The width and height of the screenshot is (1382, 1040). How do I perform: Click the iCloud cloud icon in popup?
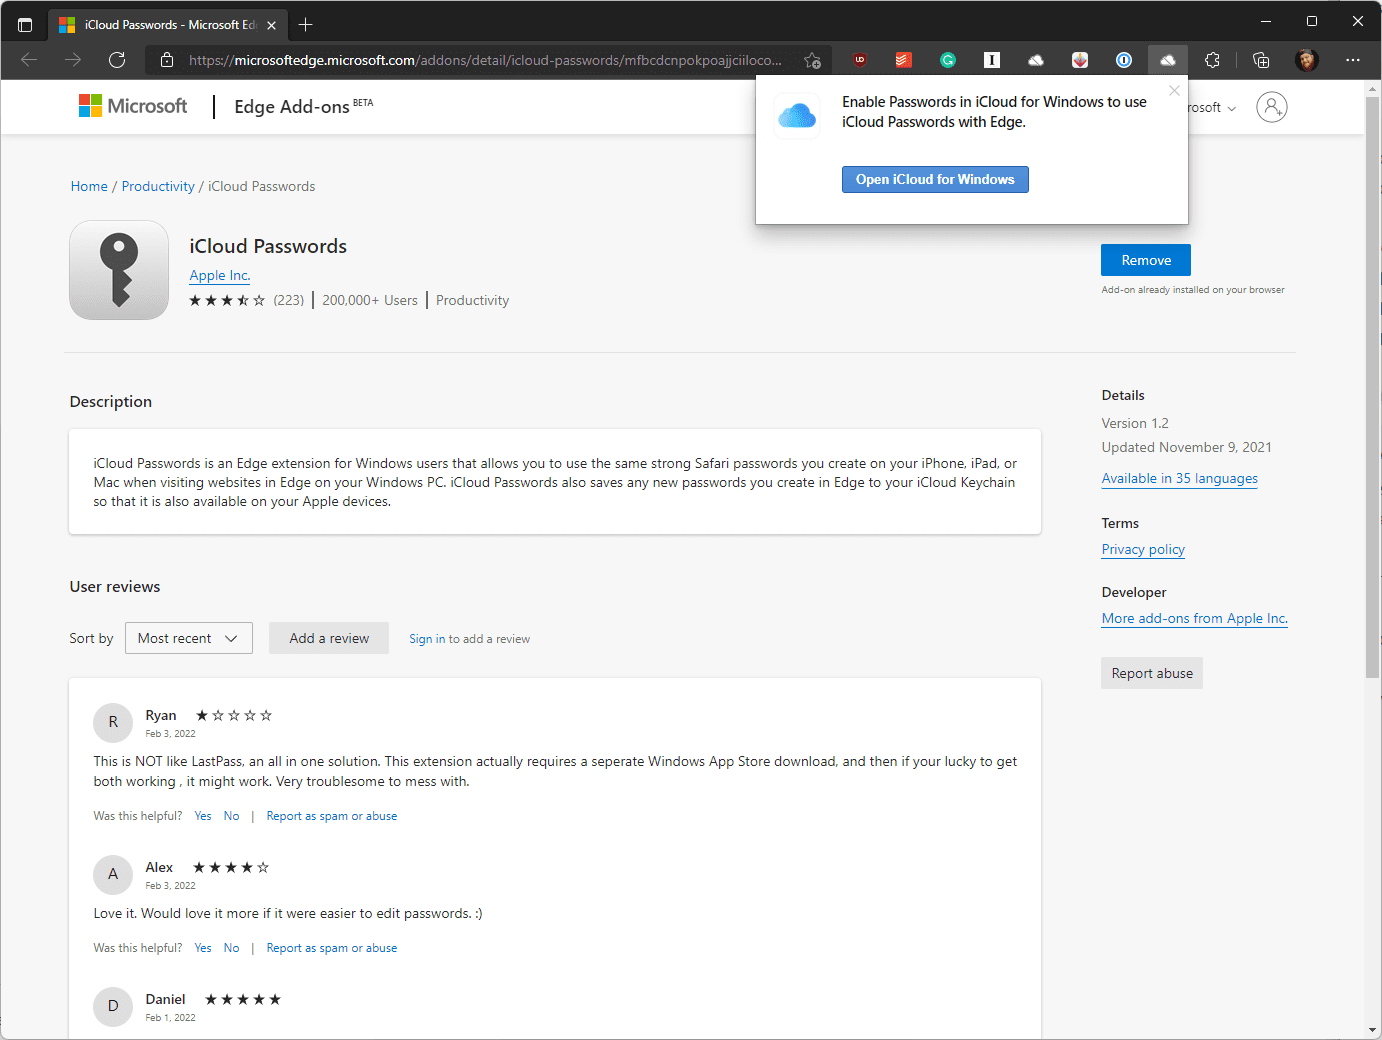tap(797, 115)
